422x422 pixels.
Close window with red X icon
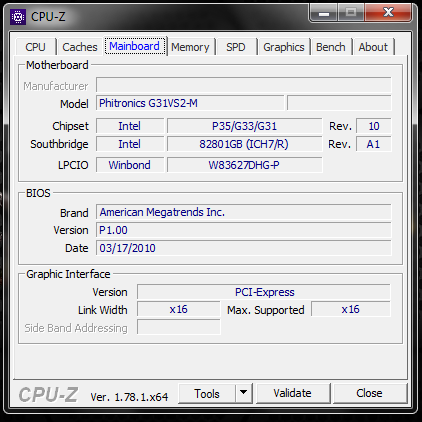389,13
